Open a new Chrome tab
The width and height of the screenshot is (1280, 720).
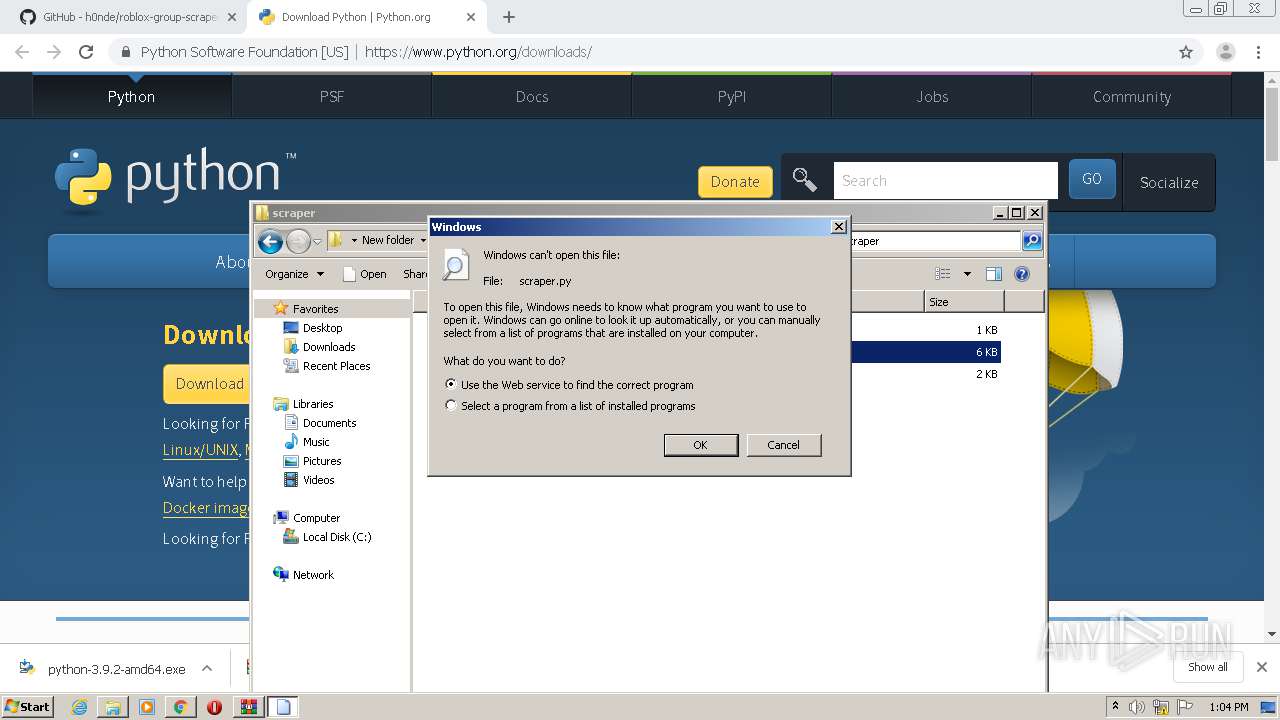[x=509, y=17]
